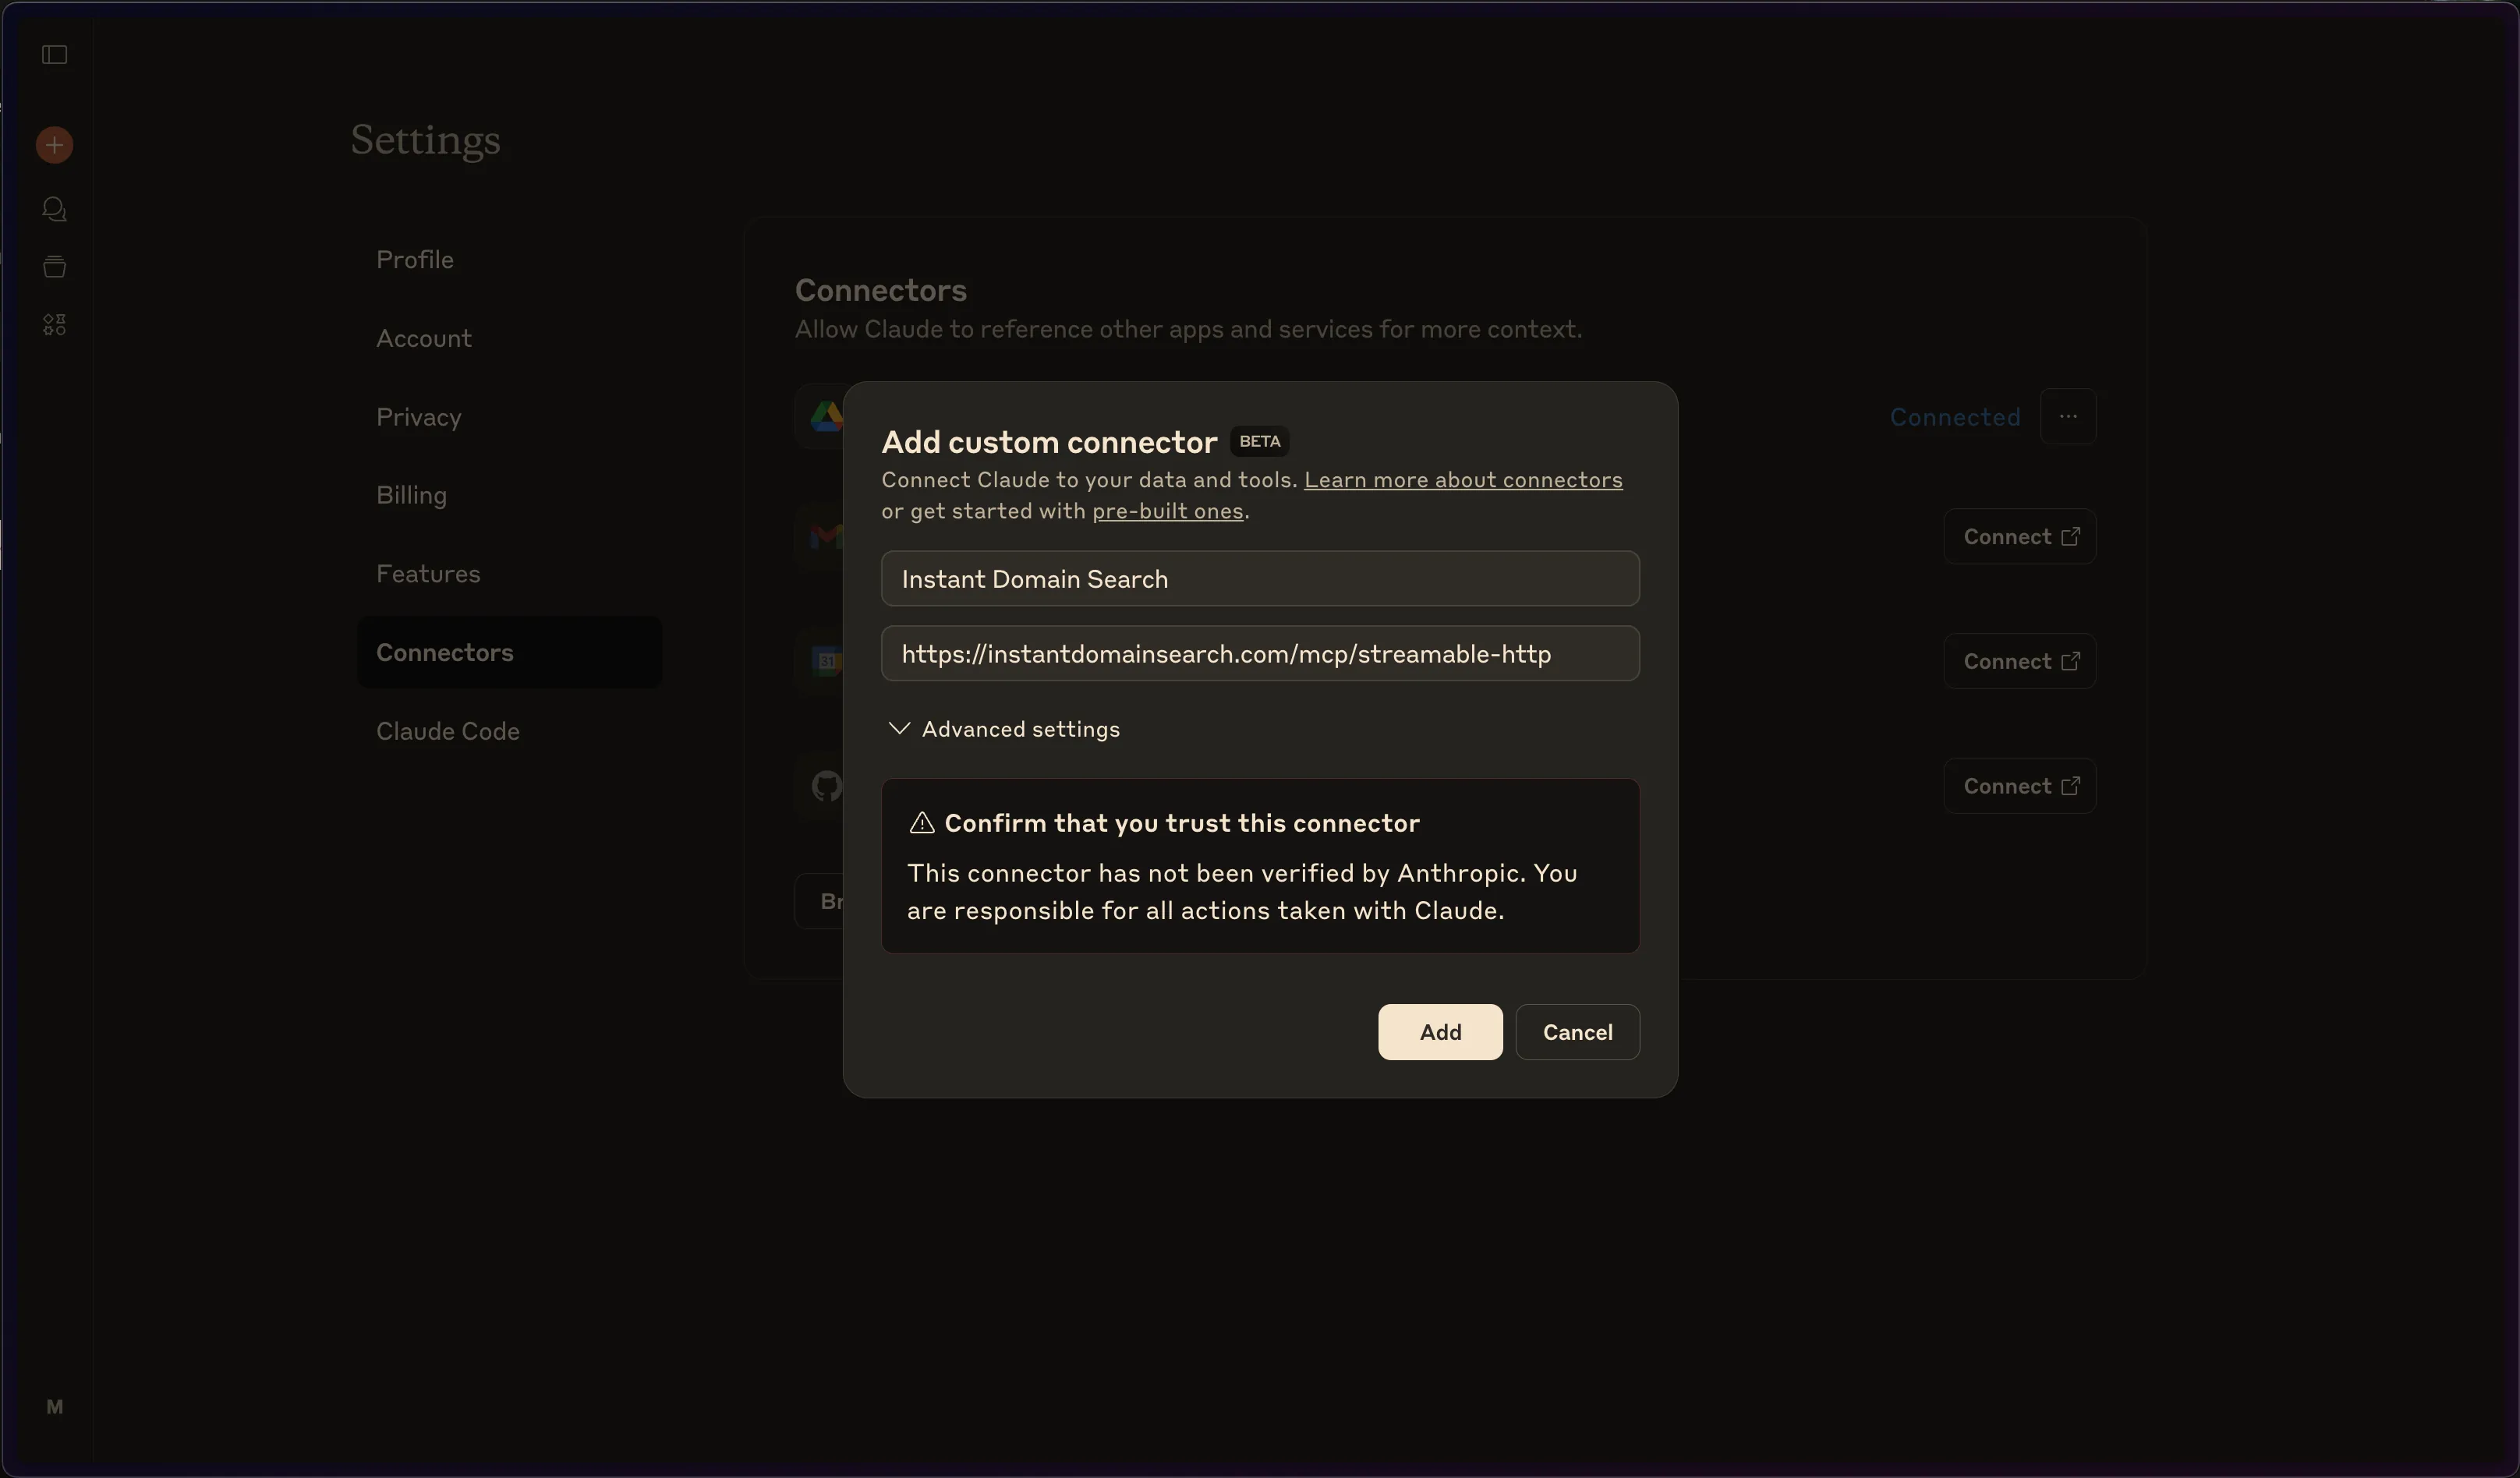Click the BETA badge
The width and height of the screenshot is (2520, 1478).
pyautogui.click(x=1259, y=441)
